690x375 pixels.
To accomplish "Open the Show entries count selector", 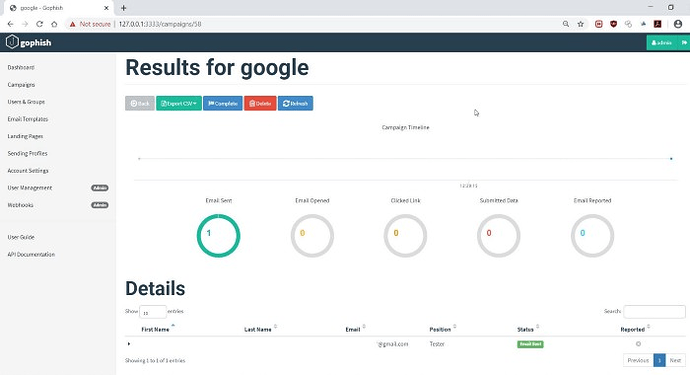I will (153, 312).
